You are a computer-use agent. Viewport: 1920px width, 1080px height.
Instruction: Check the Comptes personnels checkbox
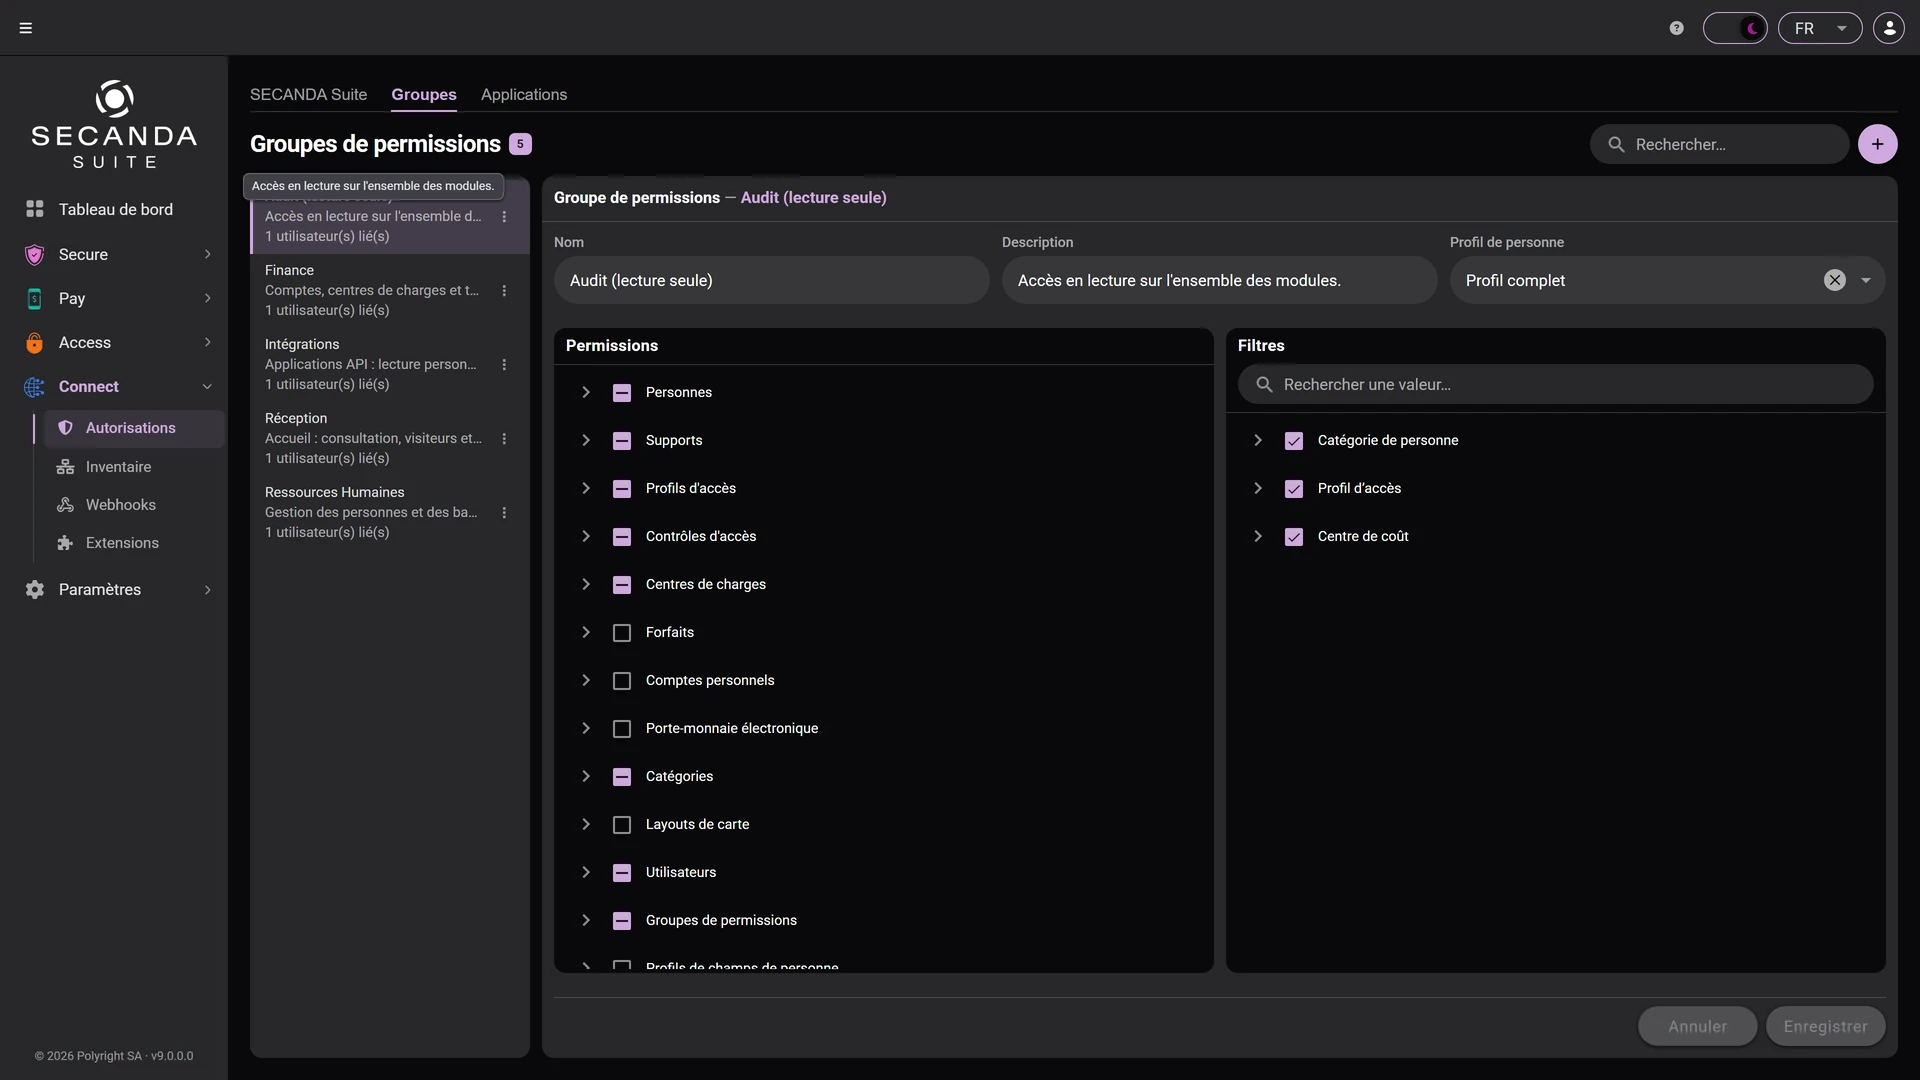(622, 680)
